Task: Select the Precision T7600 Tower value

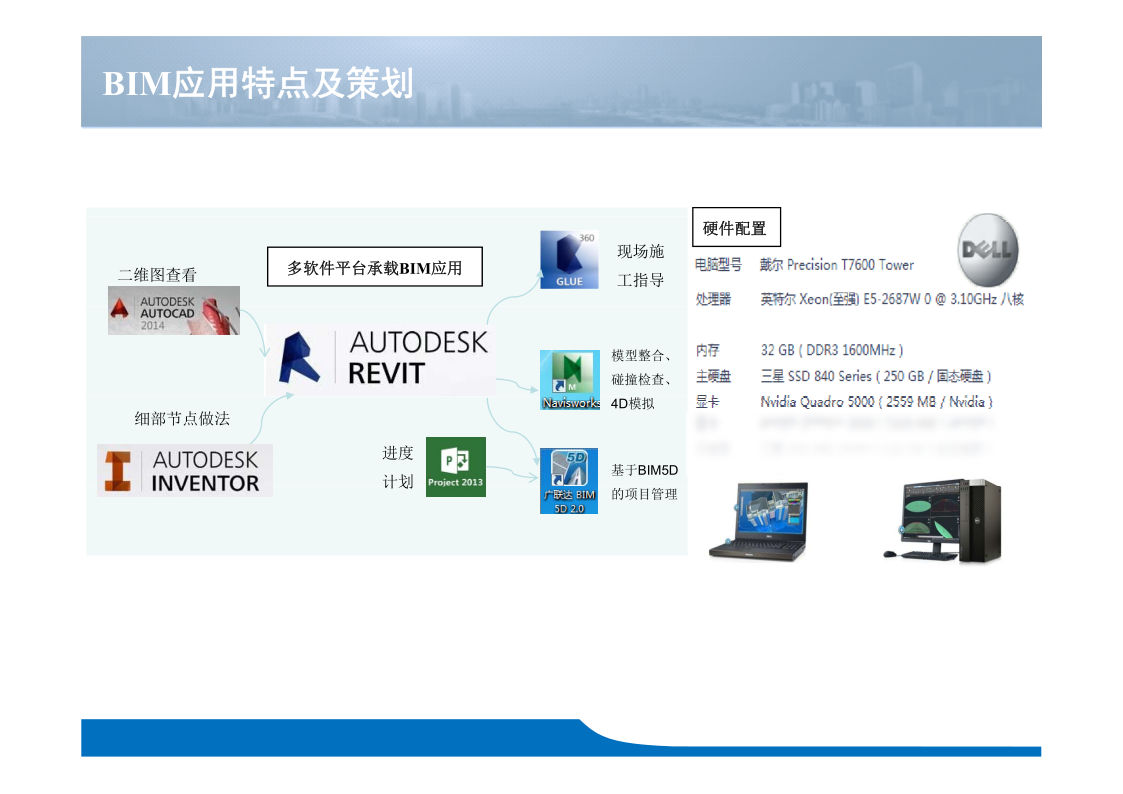Action: (x=837, y=265)
